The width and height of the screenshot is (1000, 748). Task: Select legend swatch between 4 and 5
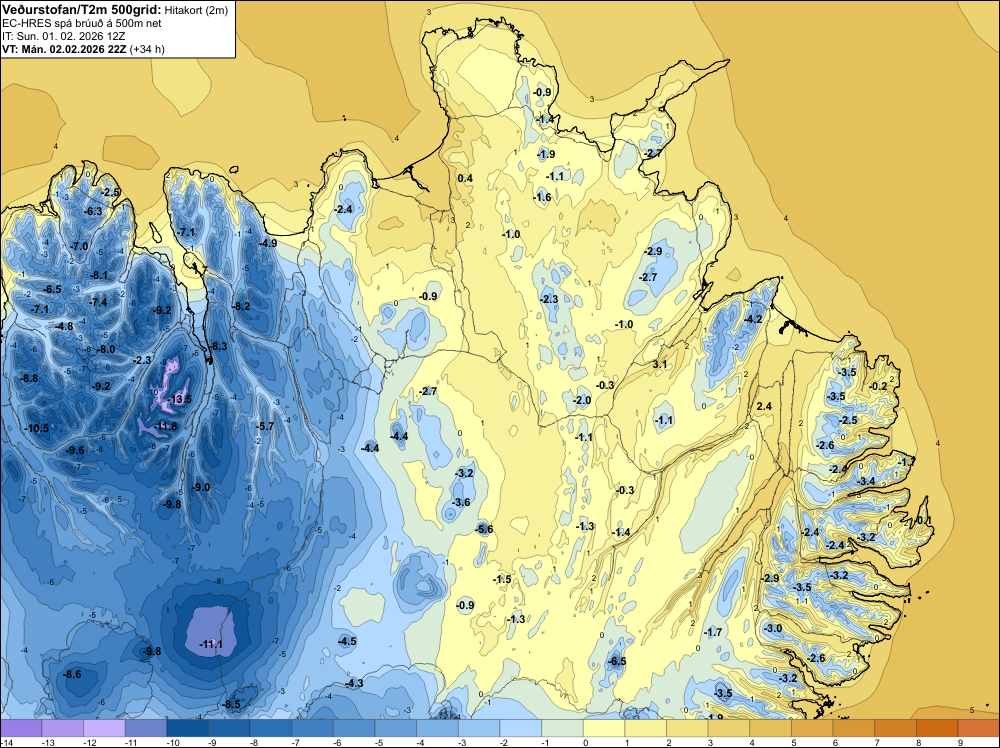(770, 728)
